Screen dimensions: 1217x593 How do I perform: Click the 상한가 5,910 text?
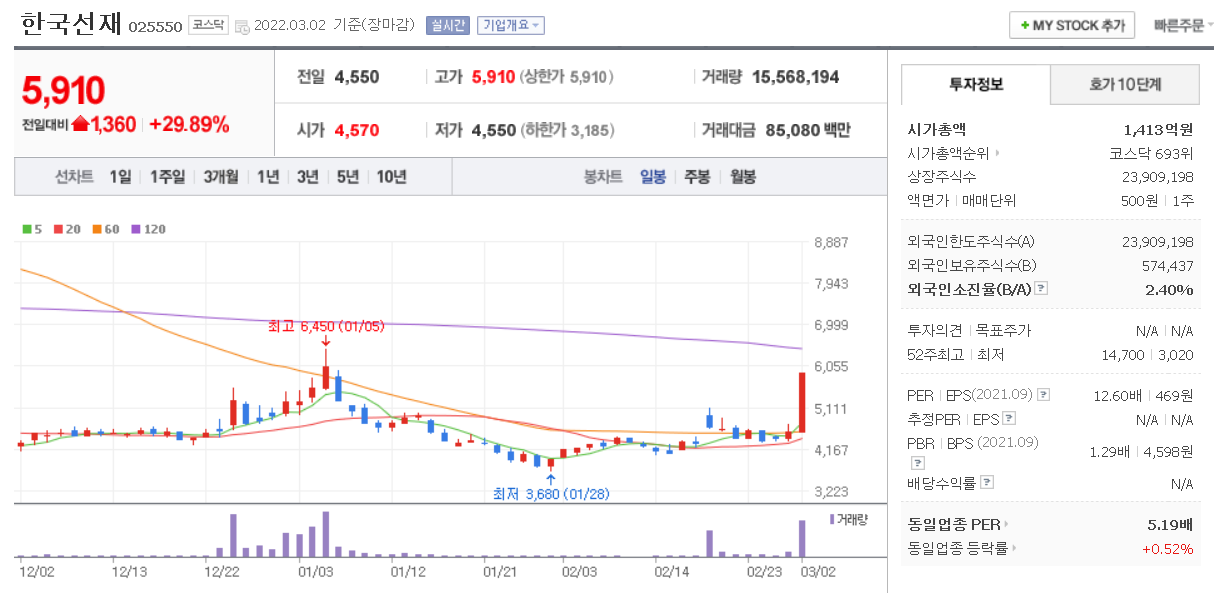567,77
